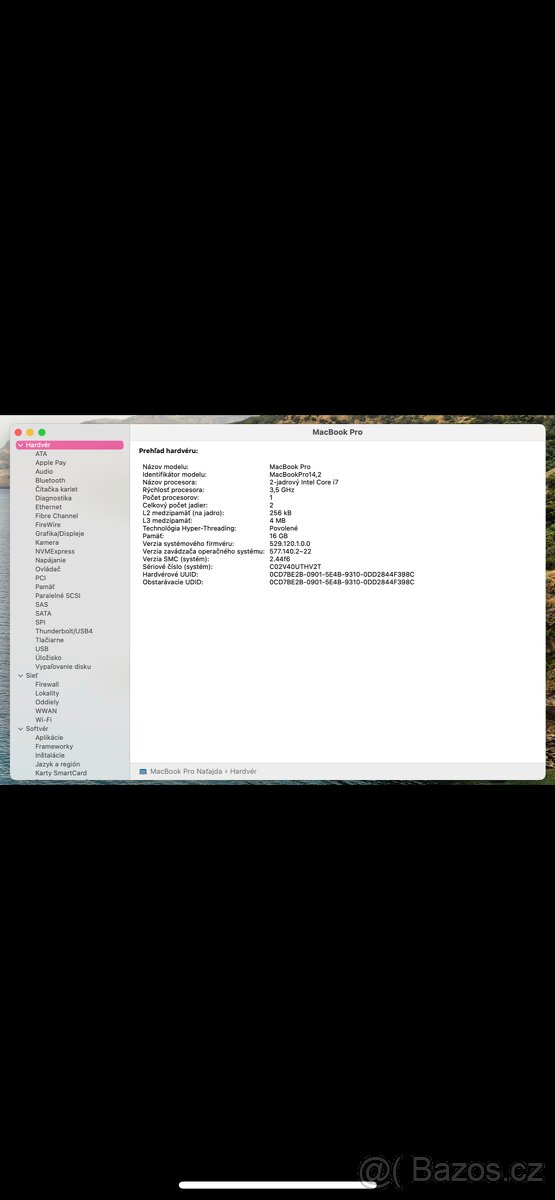Collapse the Softvér section disclosure arrow
The height and width of the screenshot is (1200, 555).
pyautogui.click(x=20, y=729)
